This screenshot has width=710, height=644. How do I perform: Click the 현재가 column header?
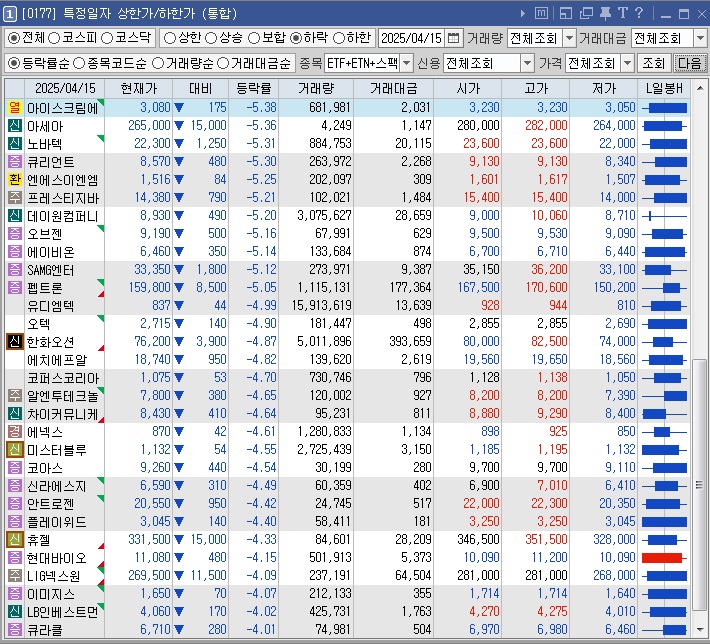(x=139, y=88)
